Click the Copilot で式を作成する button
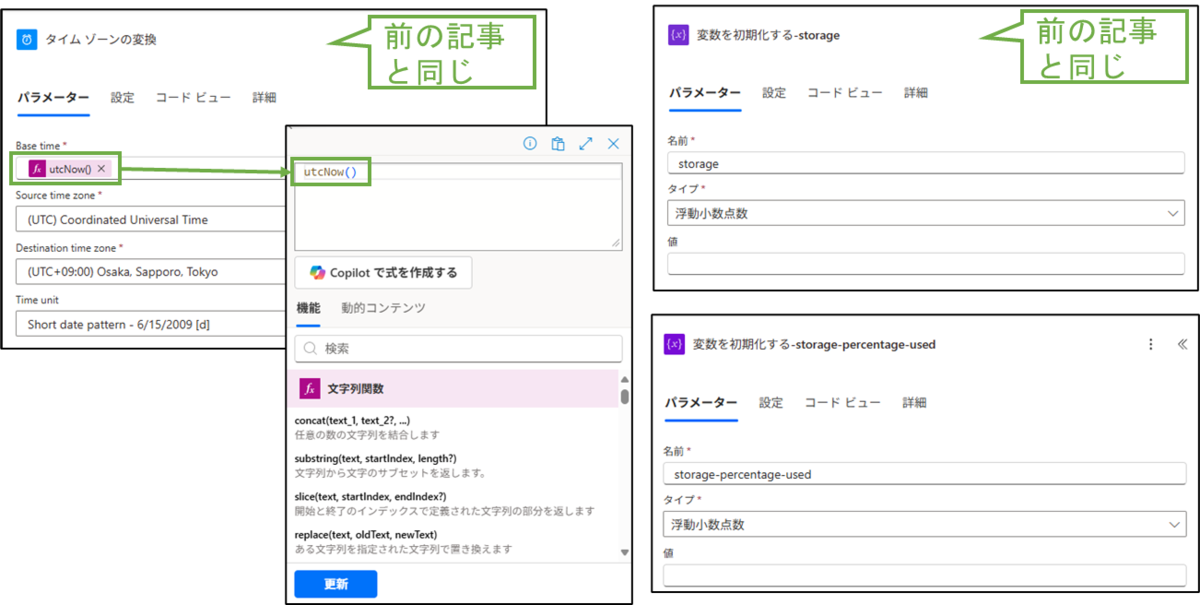 [x=383, y=273]
